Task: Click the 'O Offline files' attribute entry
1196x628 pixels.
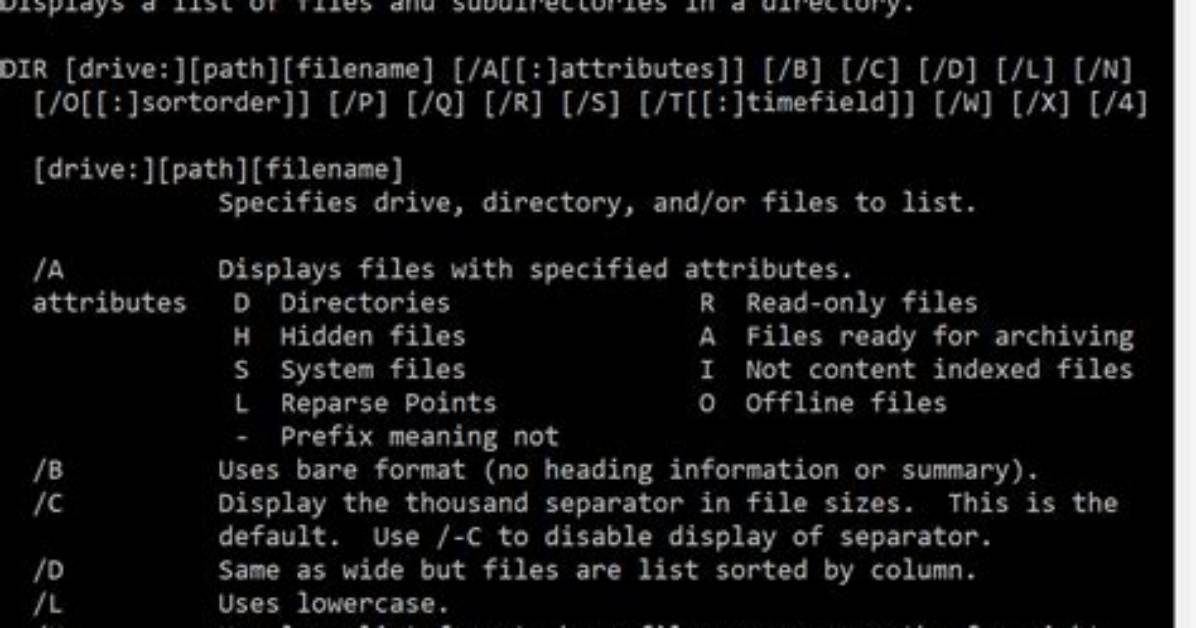Action: 823,403
